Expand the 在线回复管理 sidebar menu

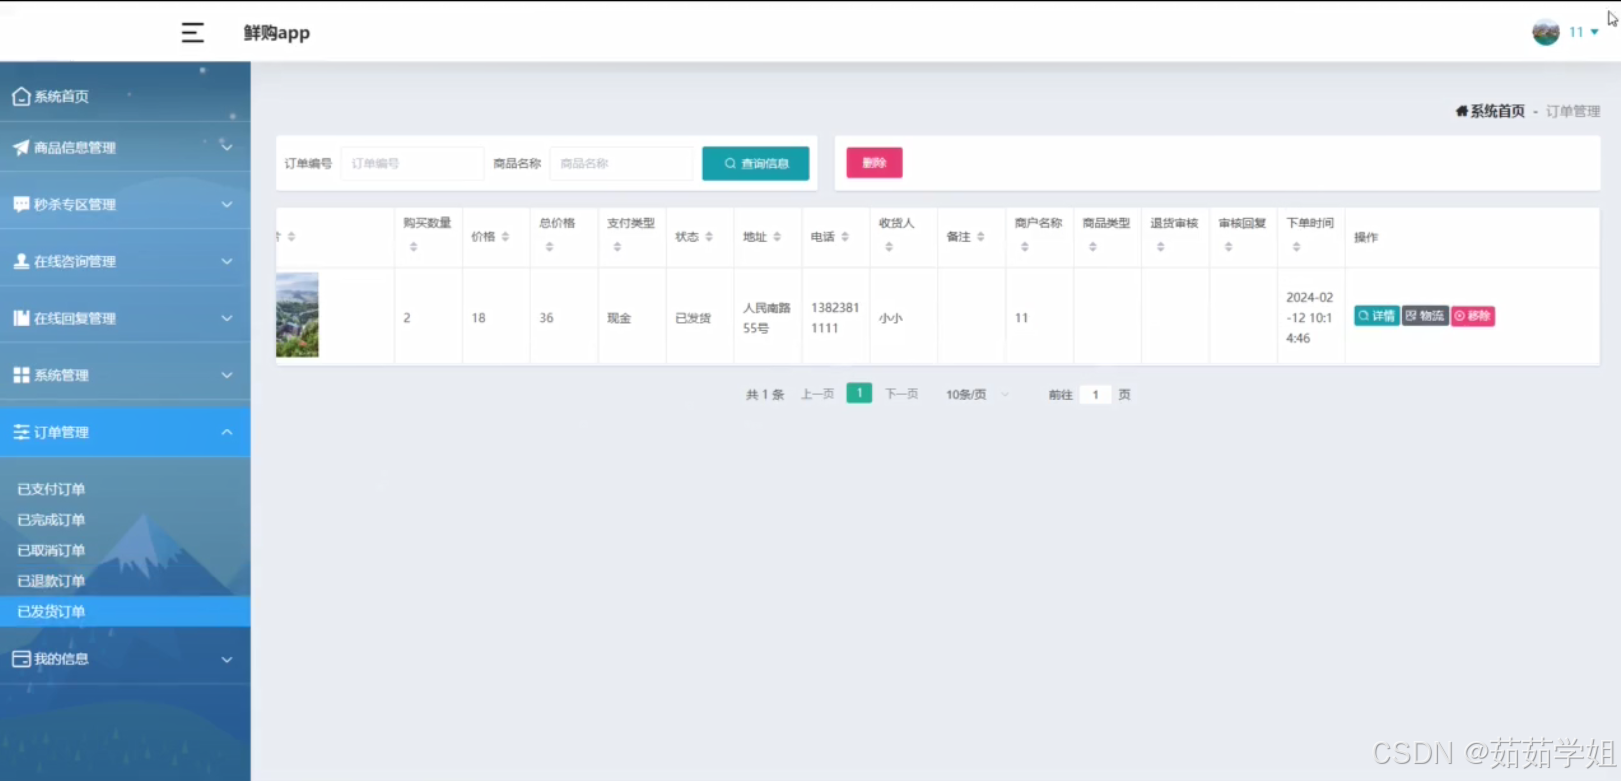[x=125, y=318]
